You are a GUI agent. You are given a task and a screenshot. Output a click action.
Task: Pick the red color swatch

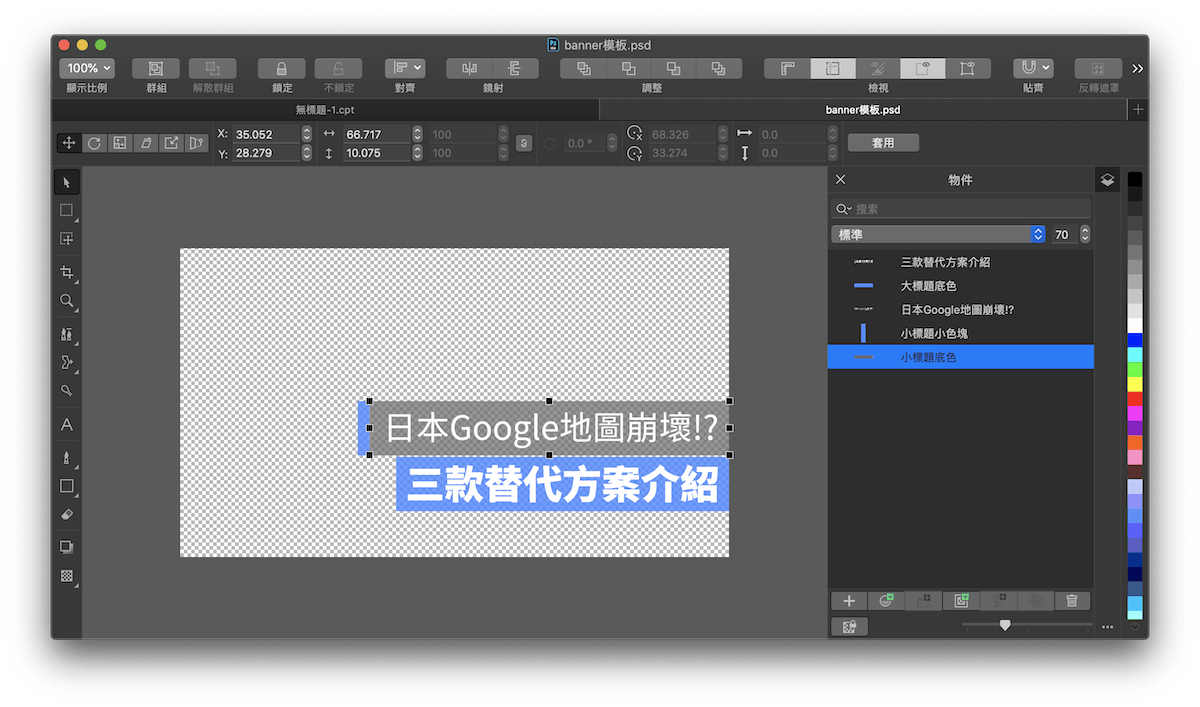pos(1135,398)
